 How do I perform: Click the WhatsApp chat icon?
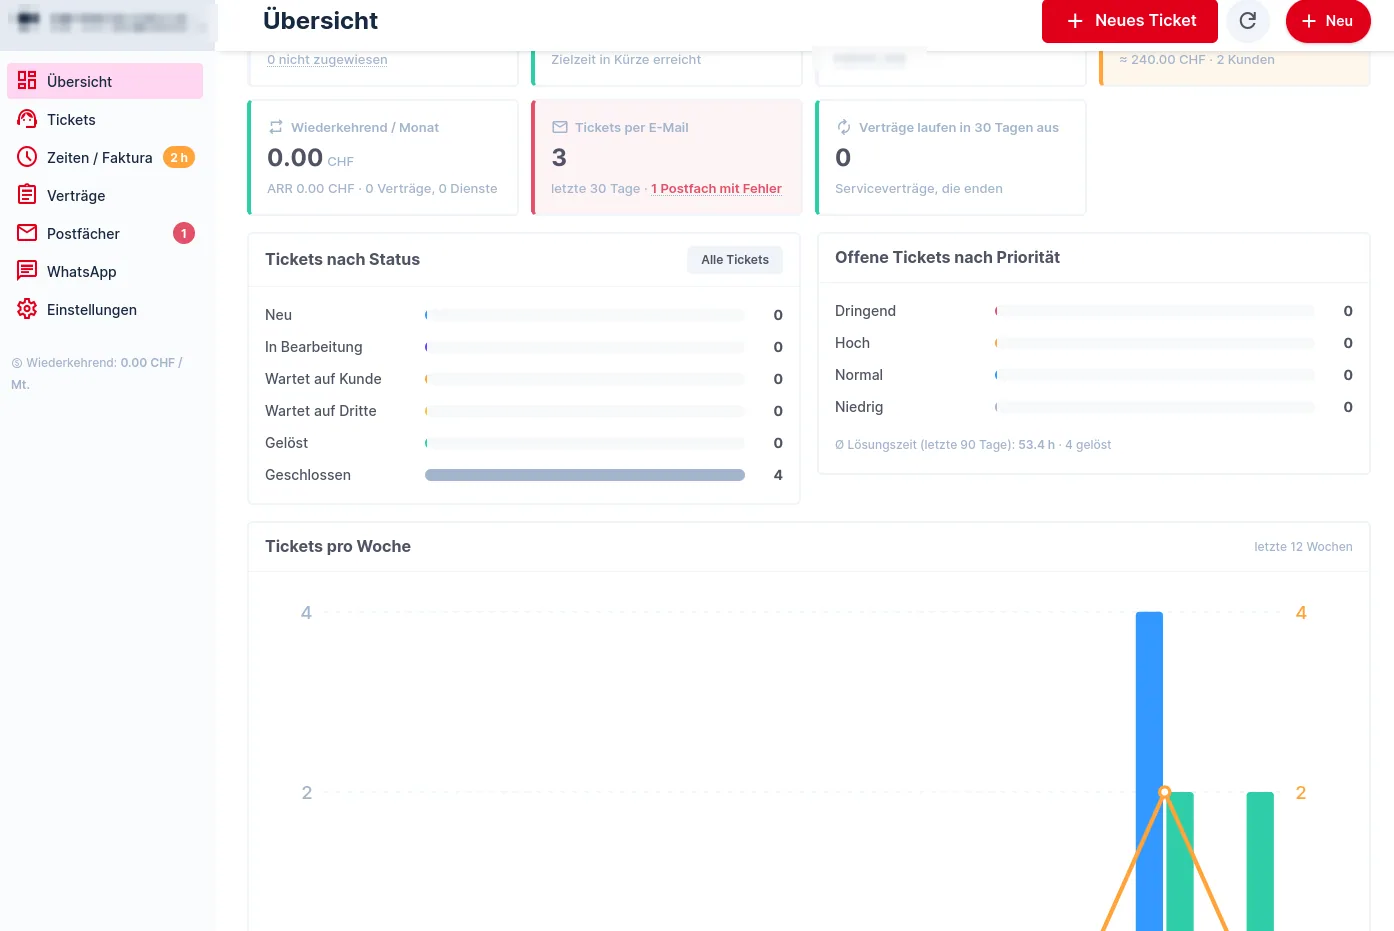27,271
